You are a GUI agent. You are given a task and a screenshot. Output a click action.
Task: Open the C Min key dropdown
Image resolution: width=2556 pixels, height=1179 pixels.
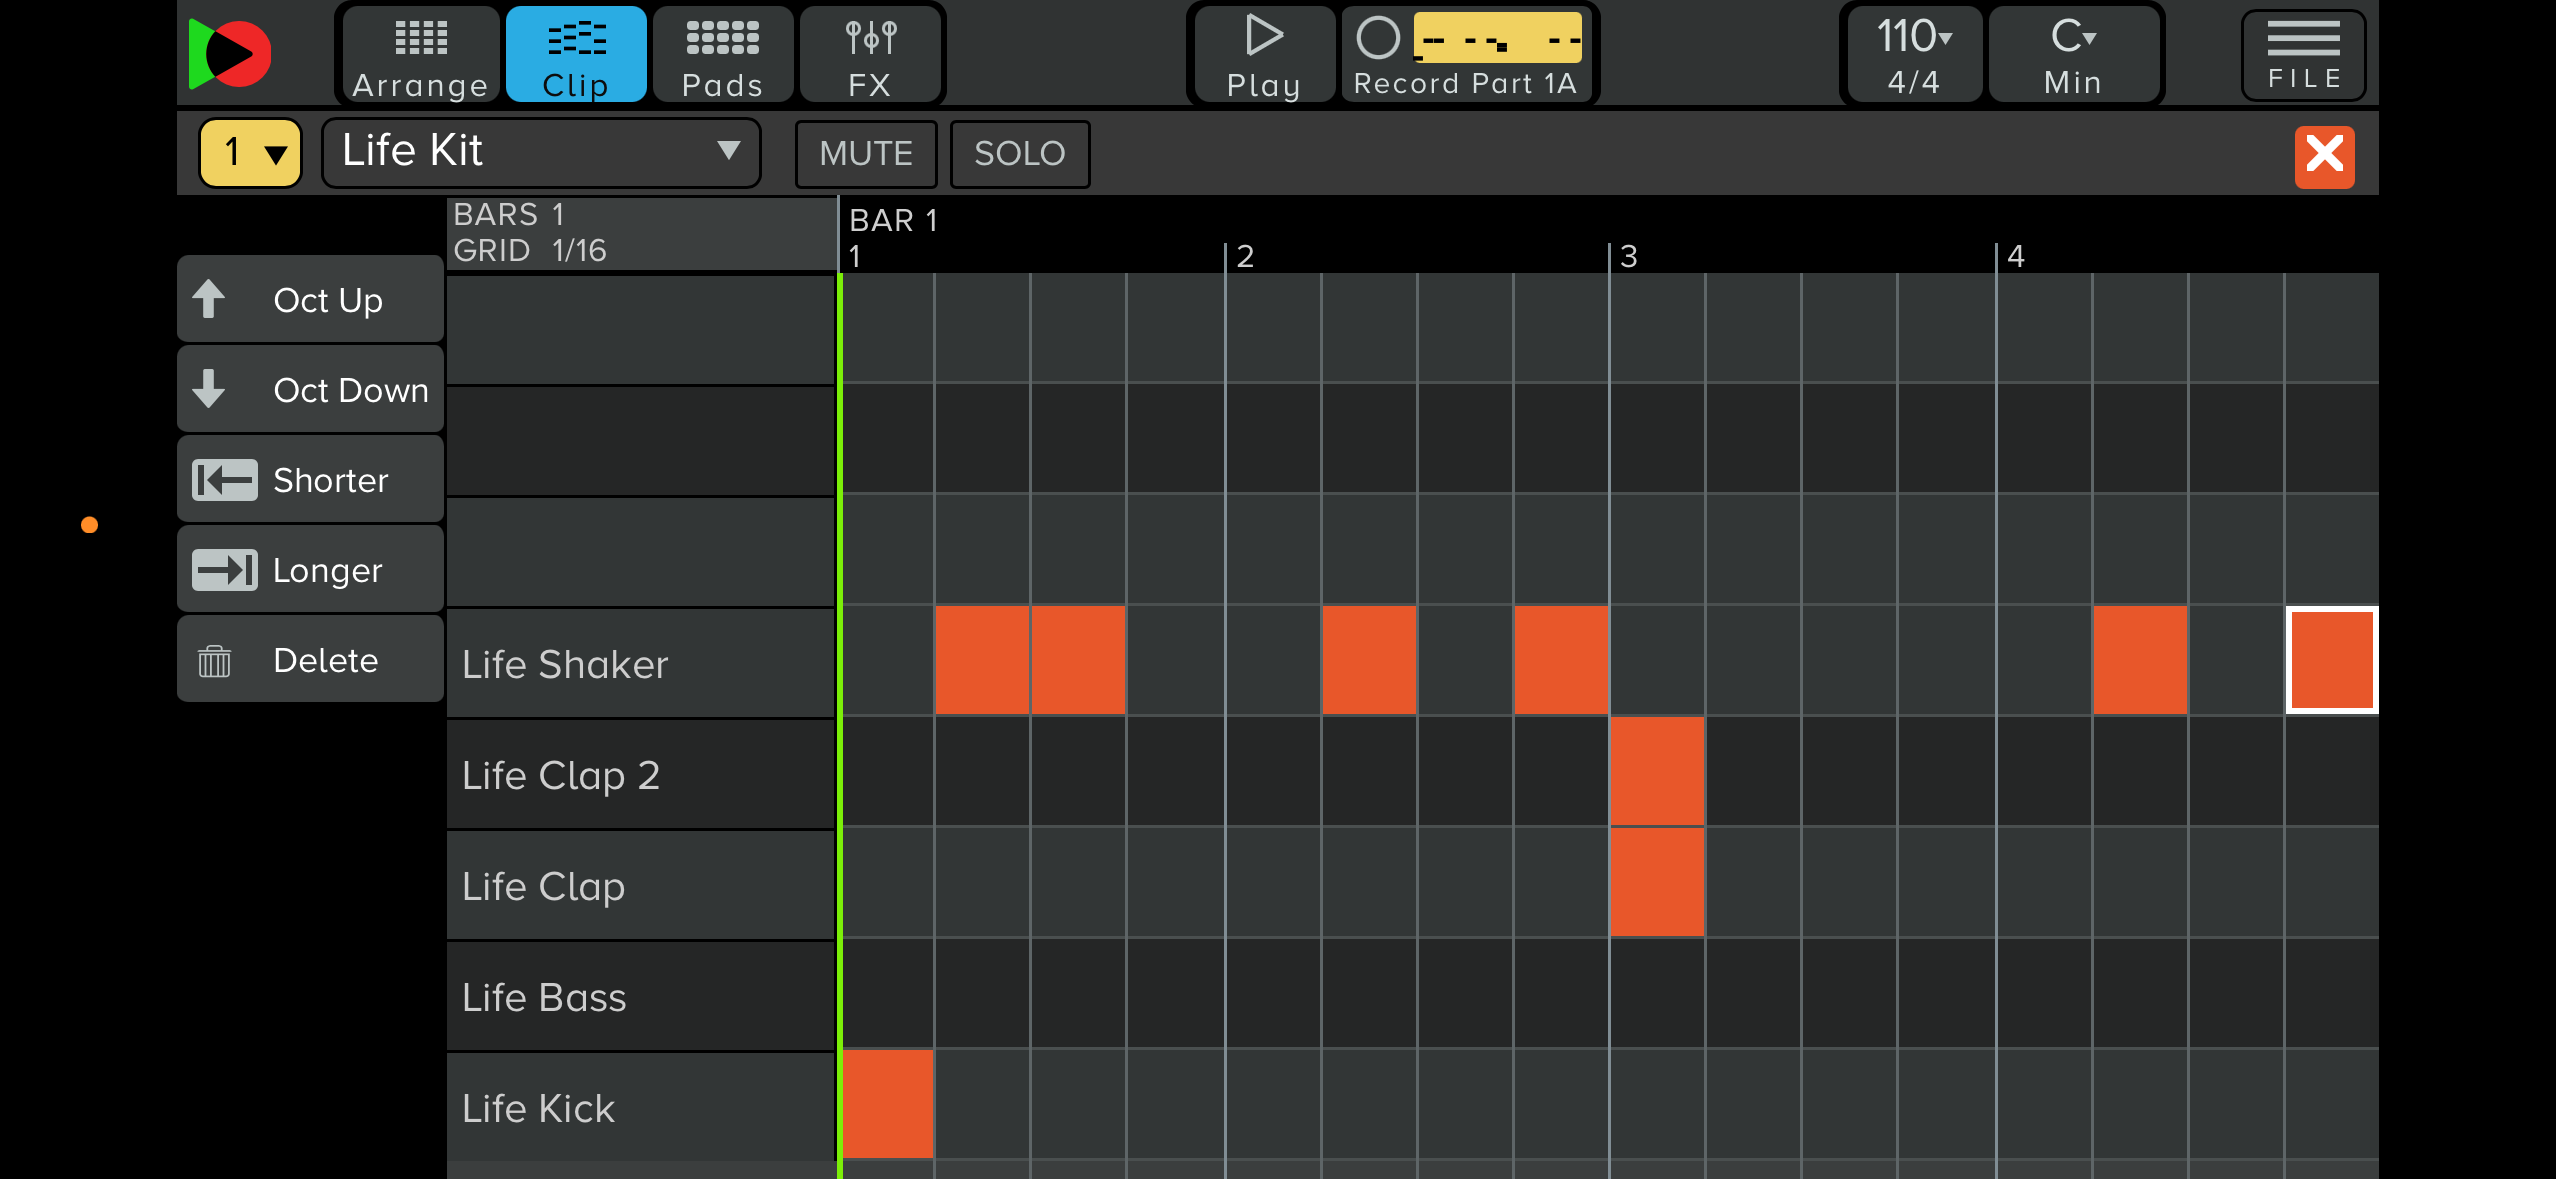pos(2073,54)
